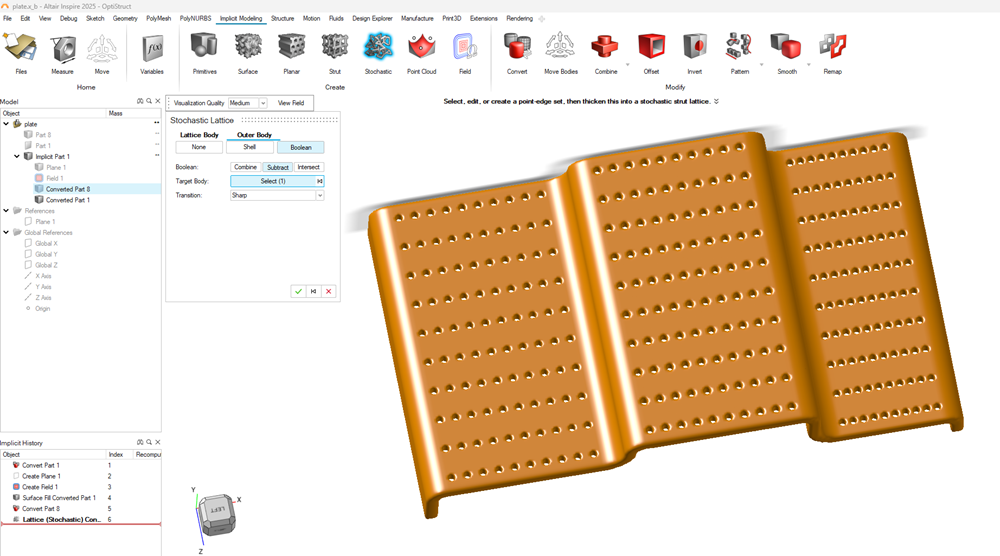
Task: Open the Transition dropdown set to Sharp
Action: point(277,196)
